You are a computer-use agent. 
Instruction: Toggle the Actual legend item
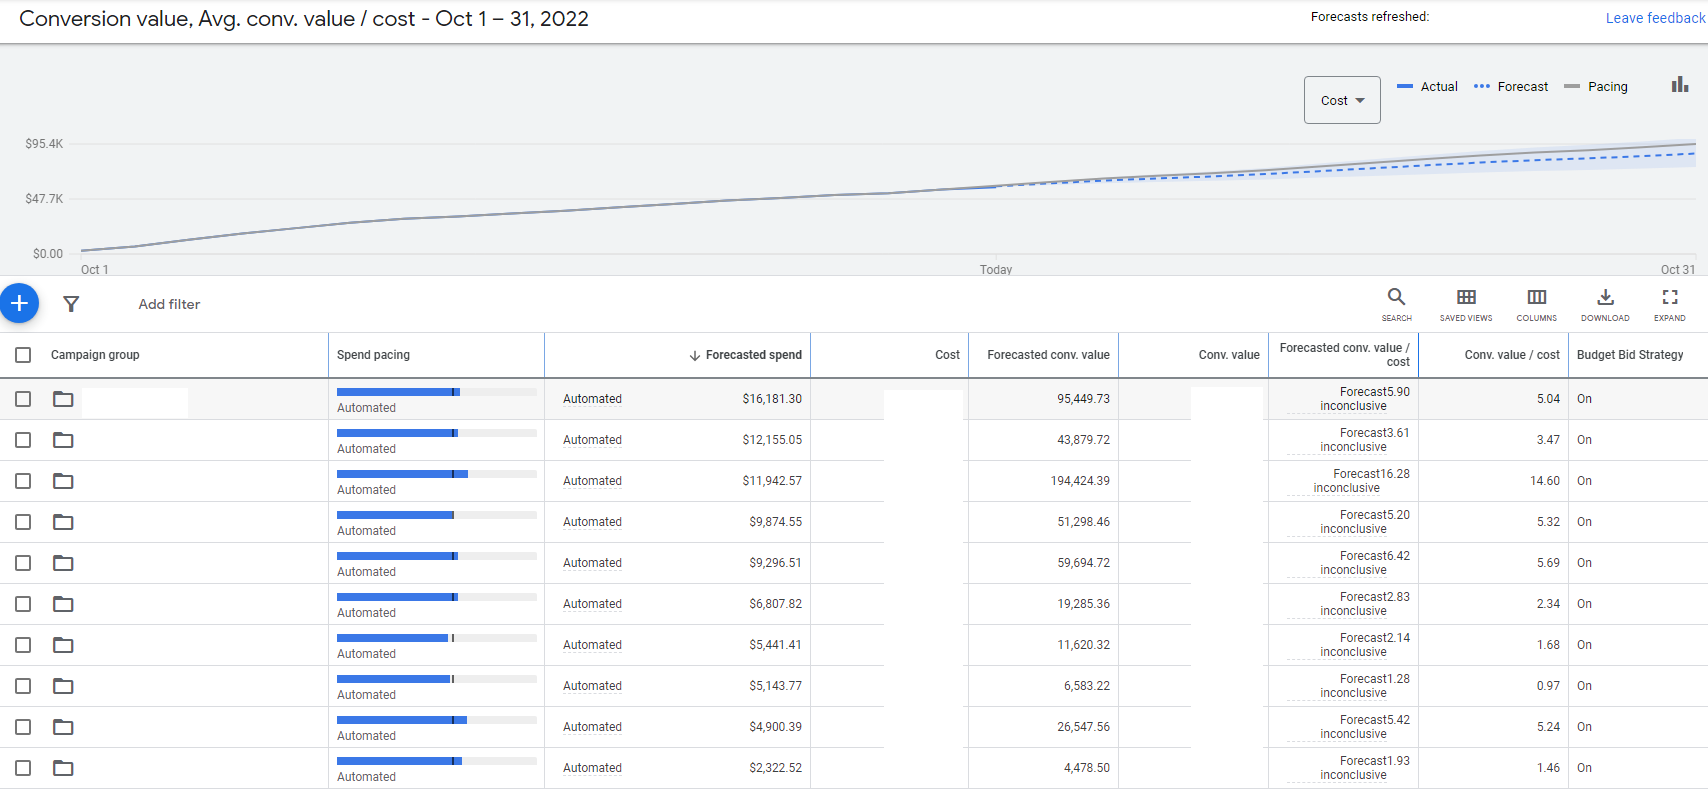1427,87
